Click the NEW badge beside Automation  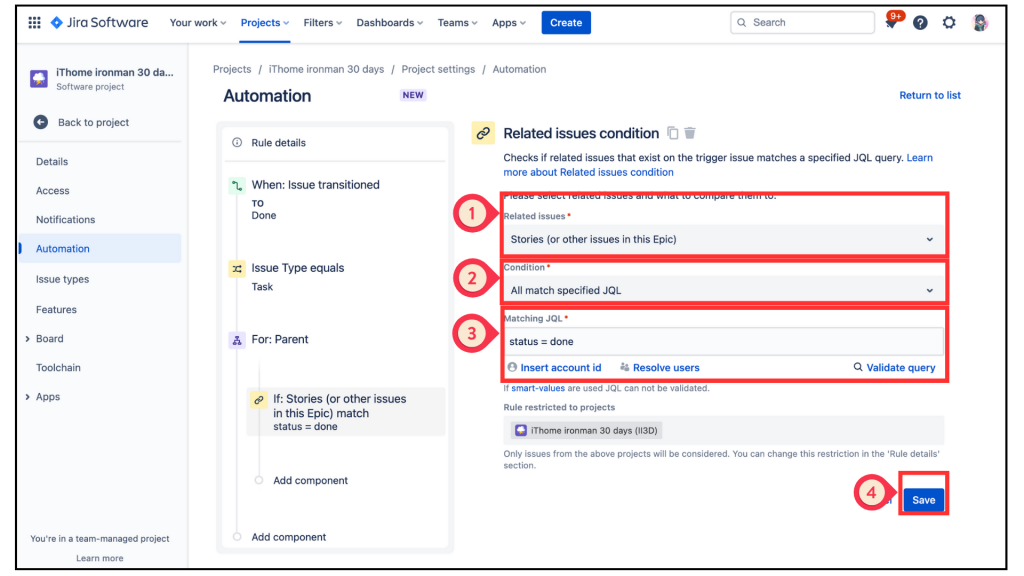413,95
